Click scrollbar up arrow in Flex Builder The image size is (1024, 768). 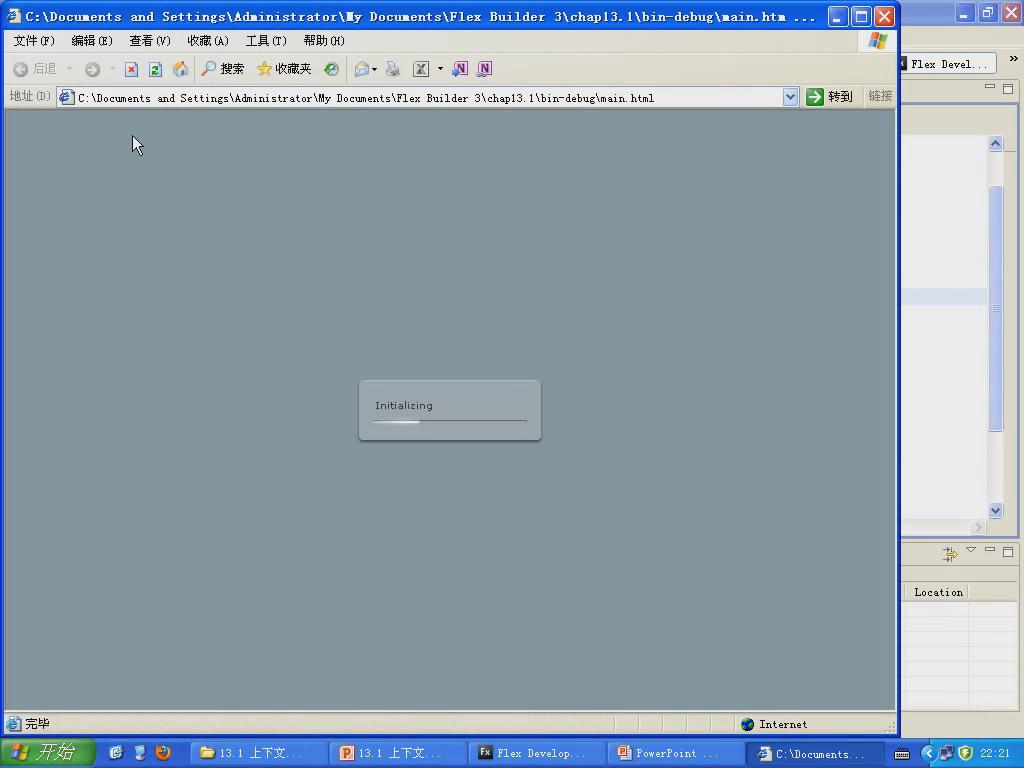pyautogui.click(x=995, y=144)
